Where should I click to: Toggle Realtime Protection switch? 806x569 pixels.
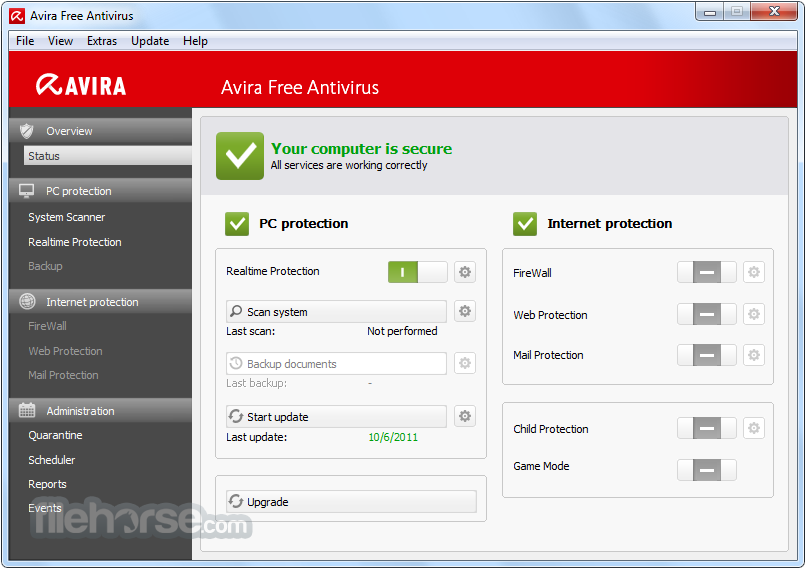(417, 272)
